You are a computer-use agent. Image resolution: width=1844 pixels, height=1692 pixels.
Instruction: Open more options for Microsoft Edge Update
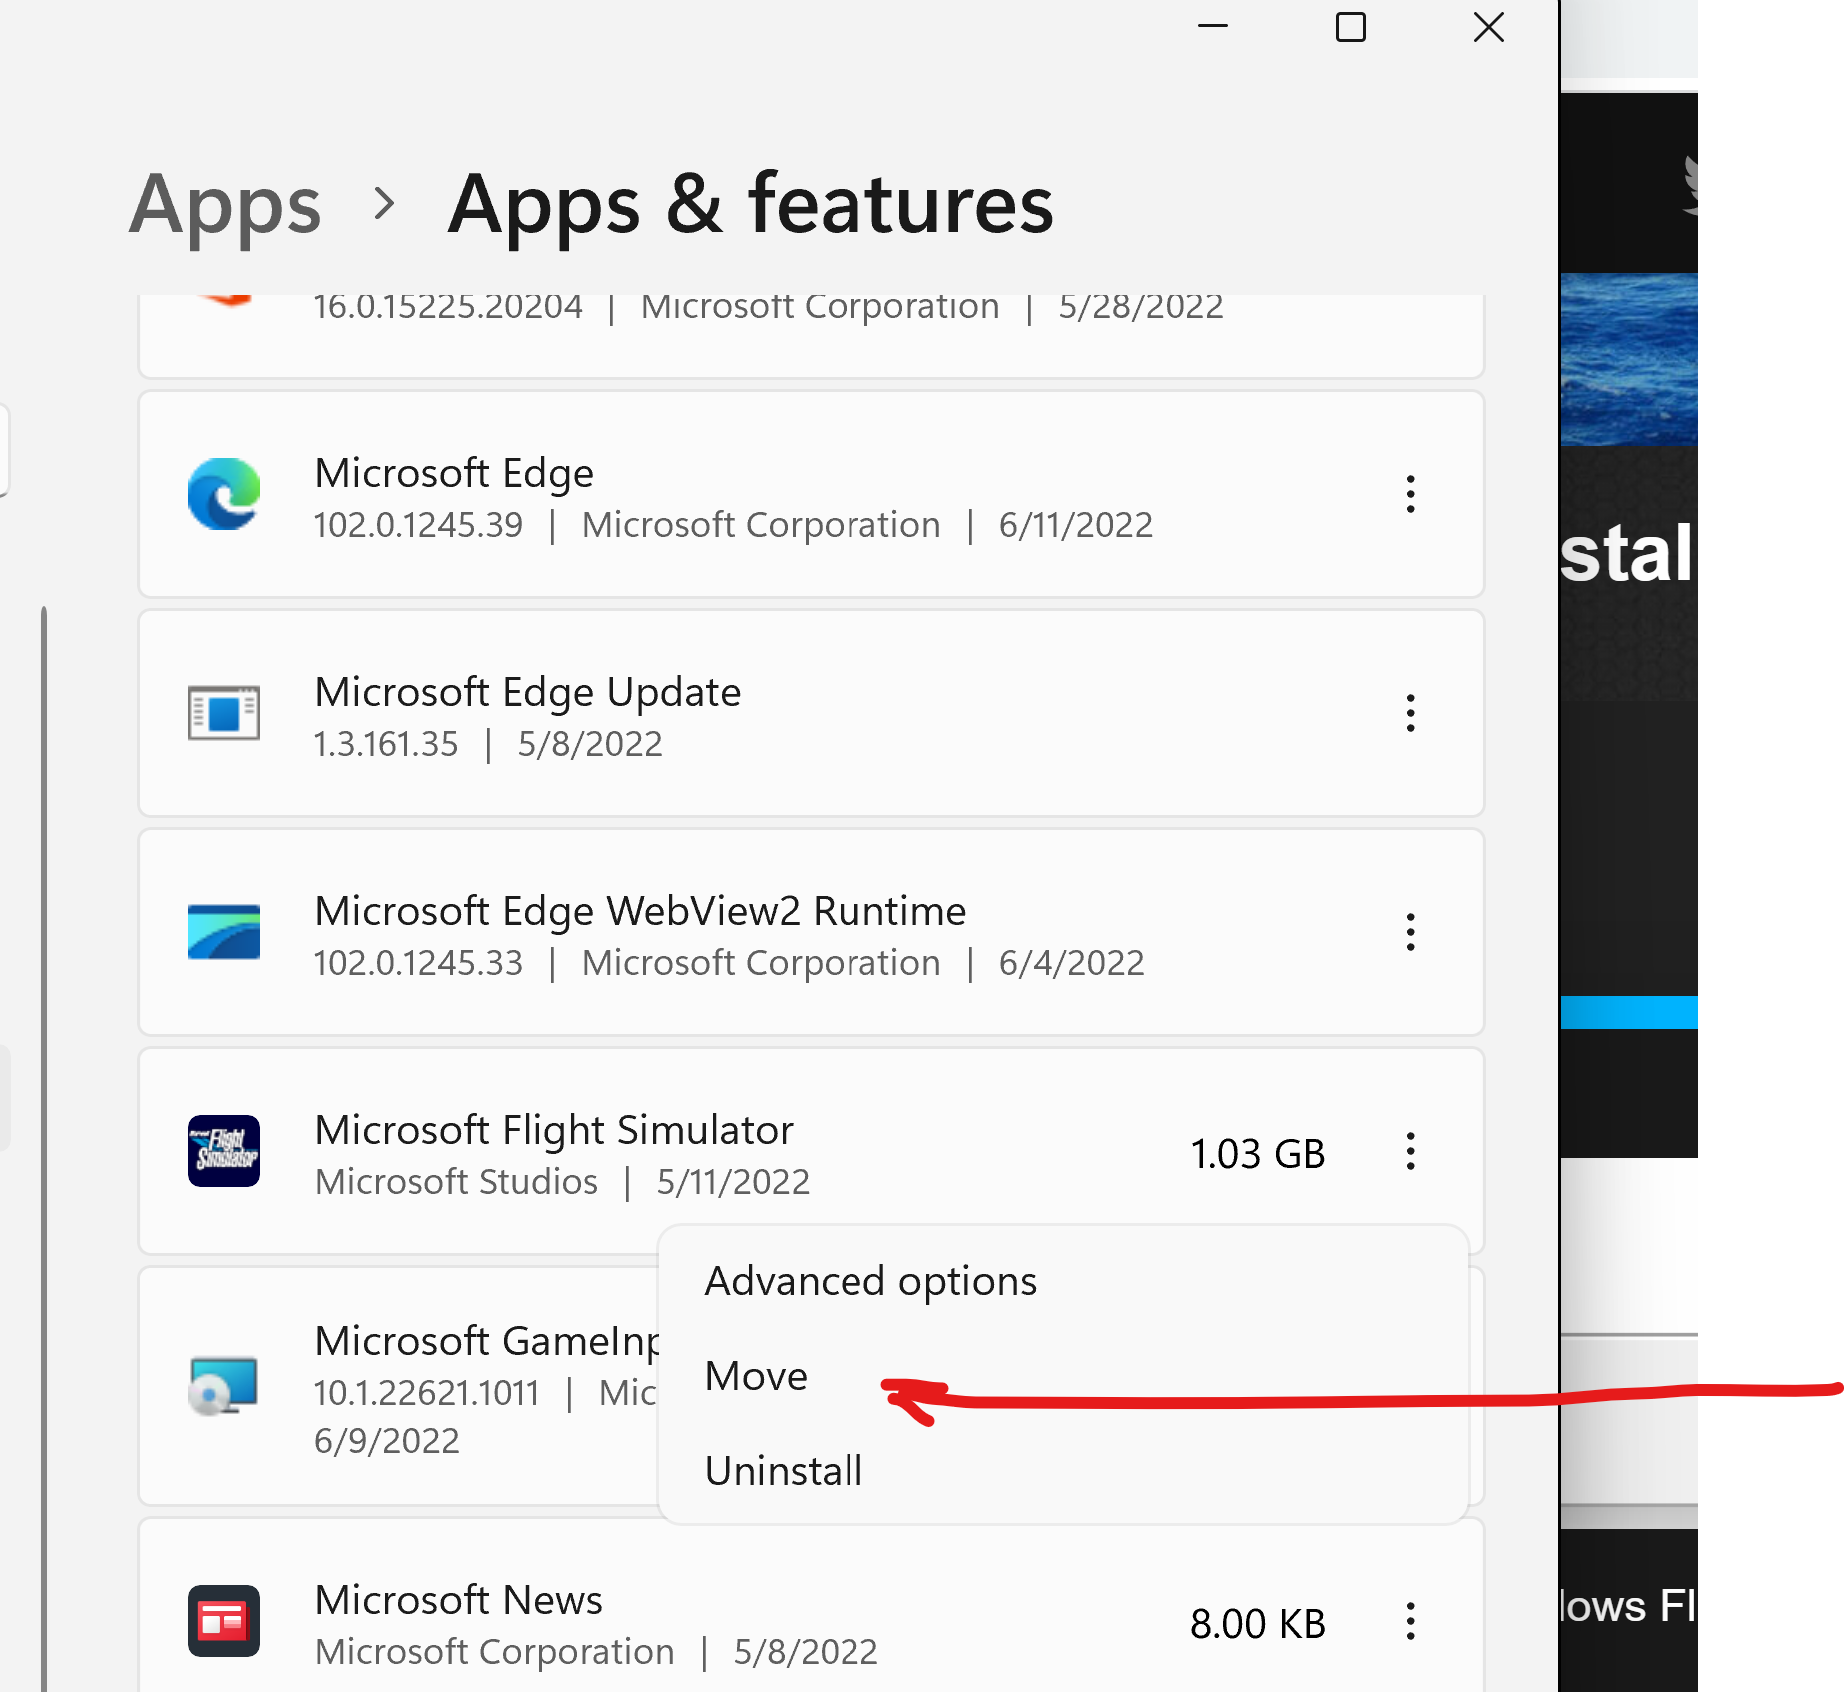[1410, 713]
